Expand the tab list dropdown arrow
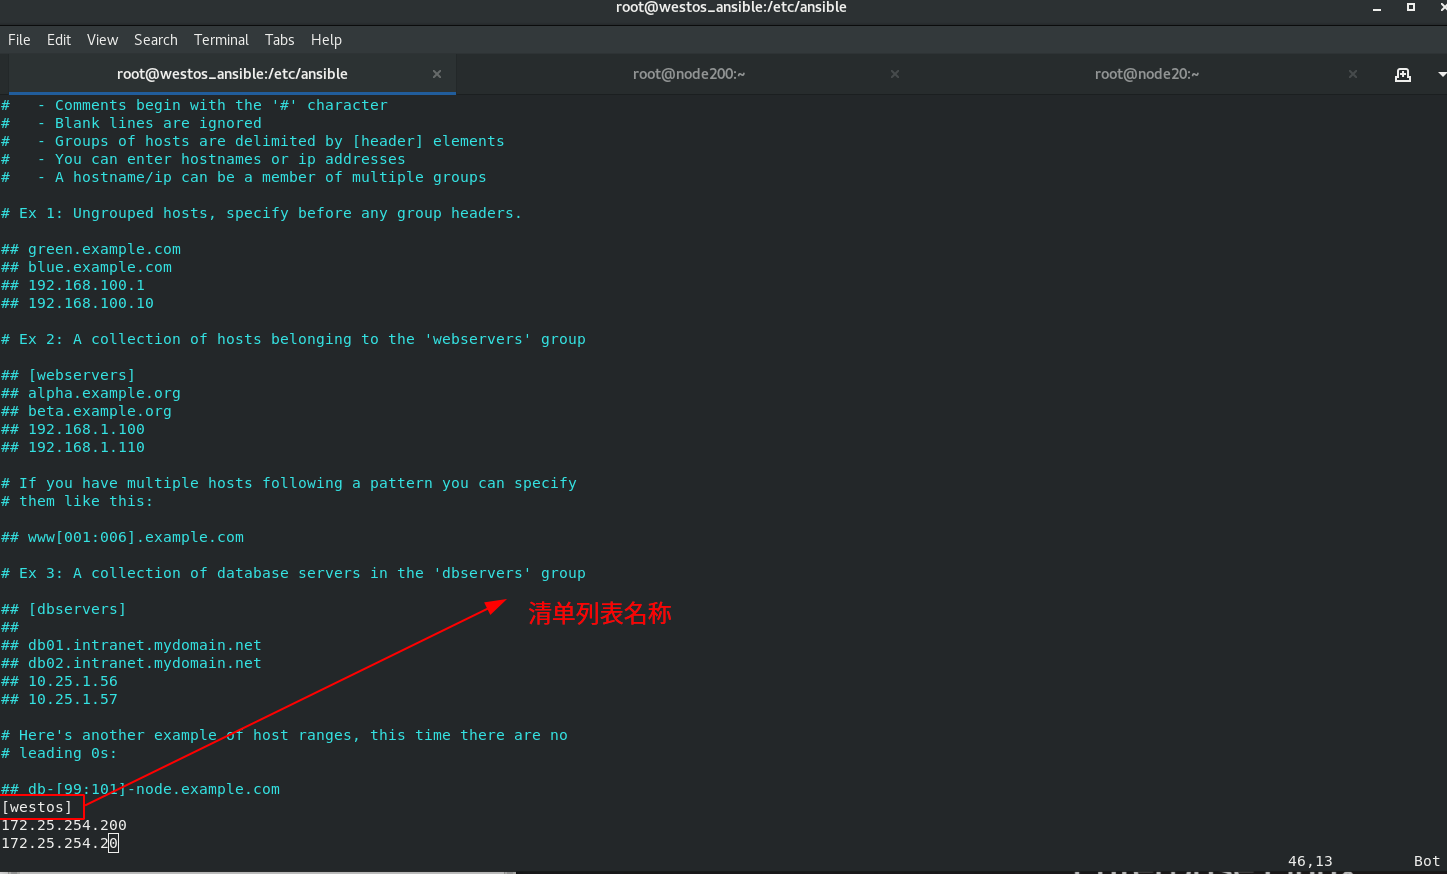The height and width of the screenshot is (874, 1447). pos(1441,74)
